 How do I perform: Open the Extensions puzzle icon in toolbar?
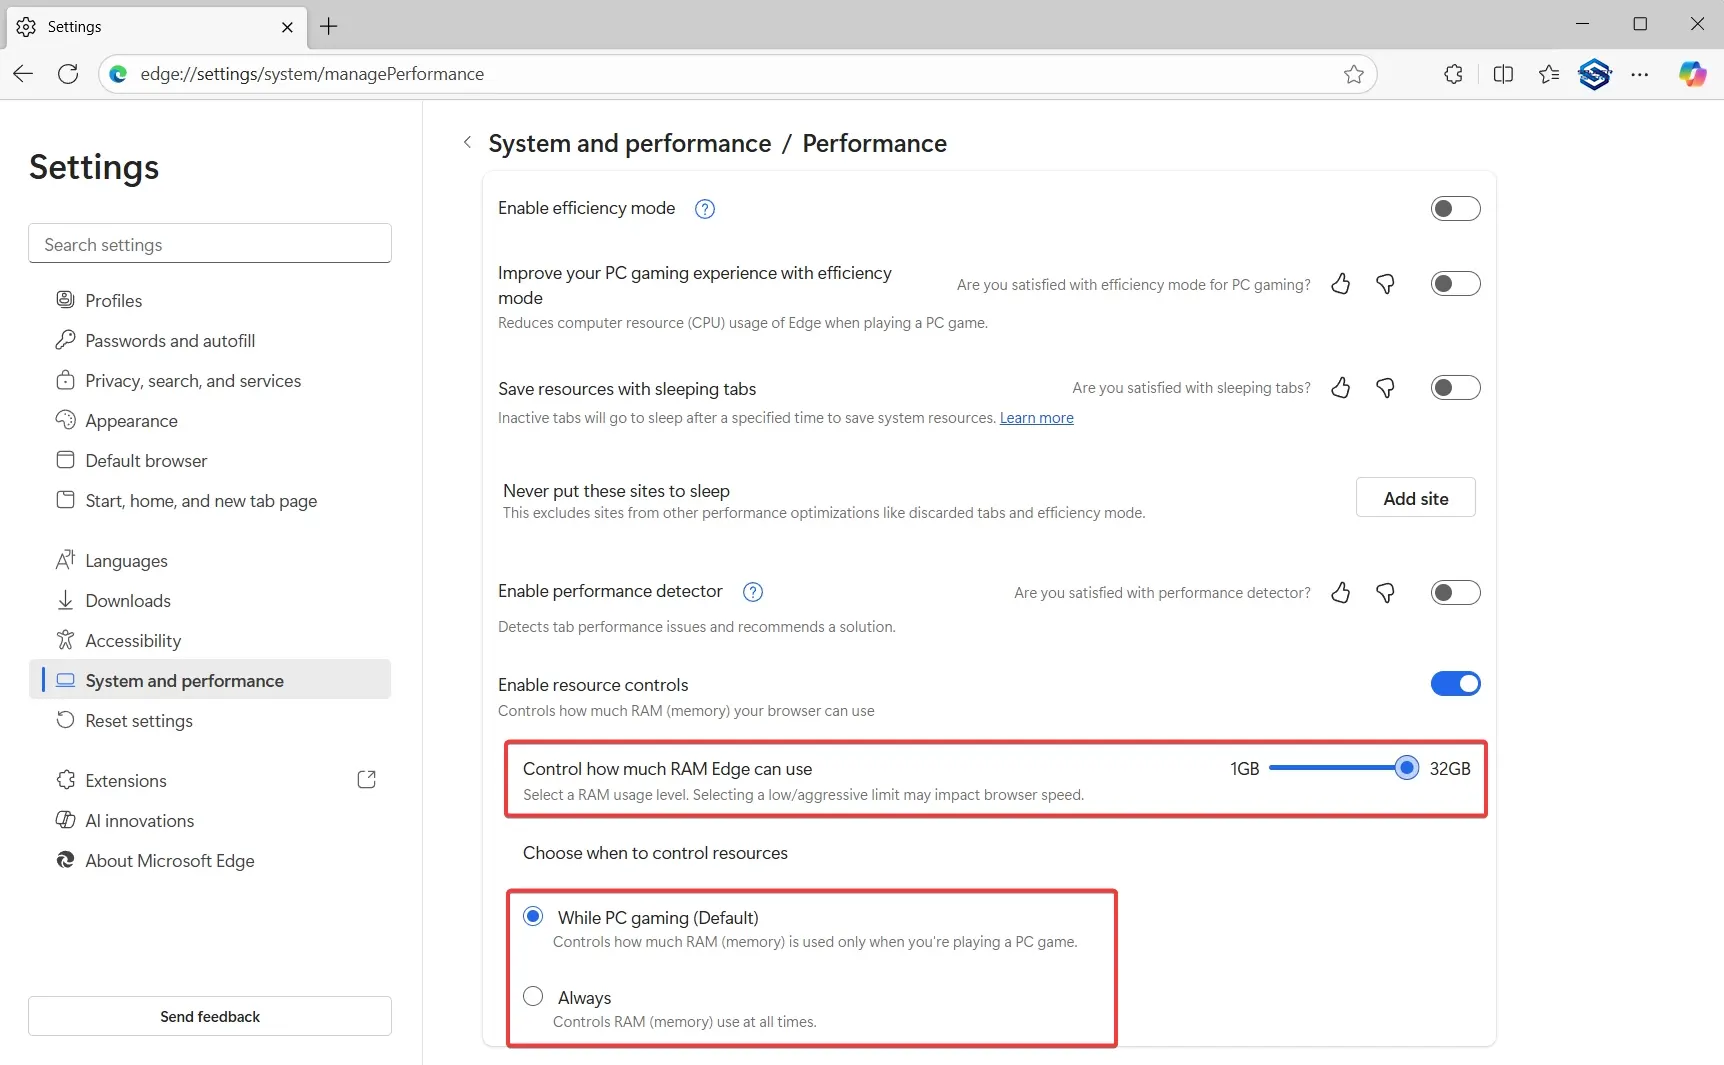1452,74
